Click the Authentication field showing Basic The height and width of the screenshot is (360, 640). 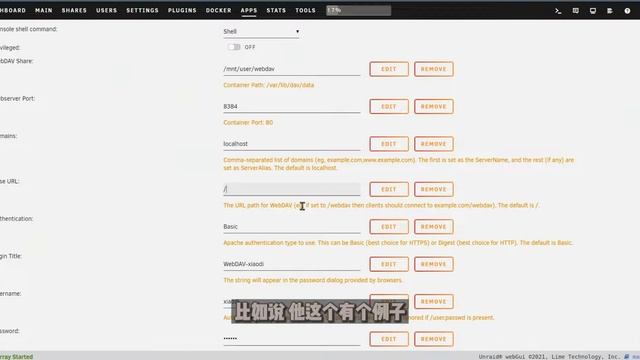coord(291,227)
